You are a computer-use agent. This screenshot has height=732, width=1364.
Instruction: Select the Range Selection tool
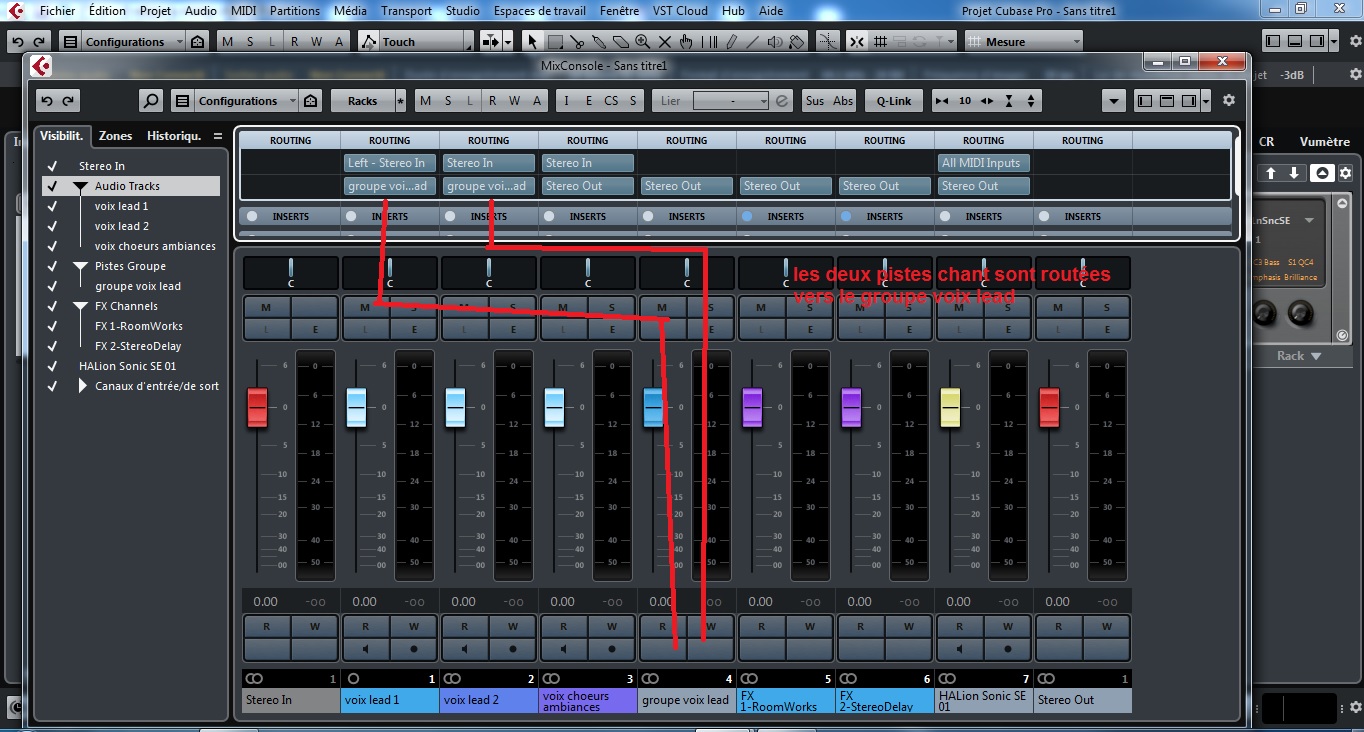click(x=555, y=42)
